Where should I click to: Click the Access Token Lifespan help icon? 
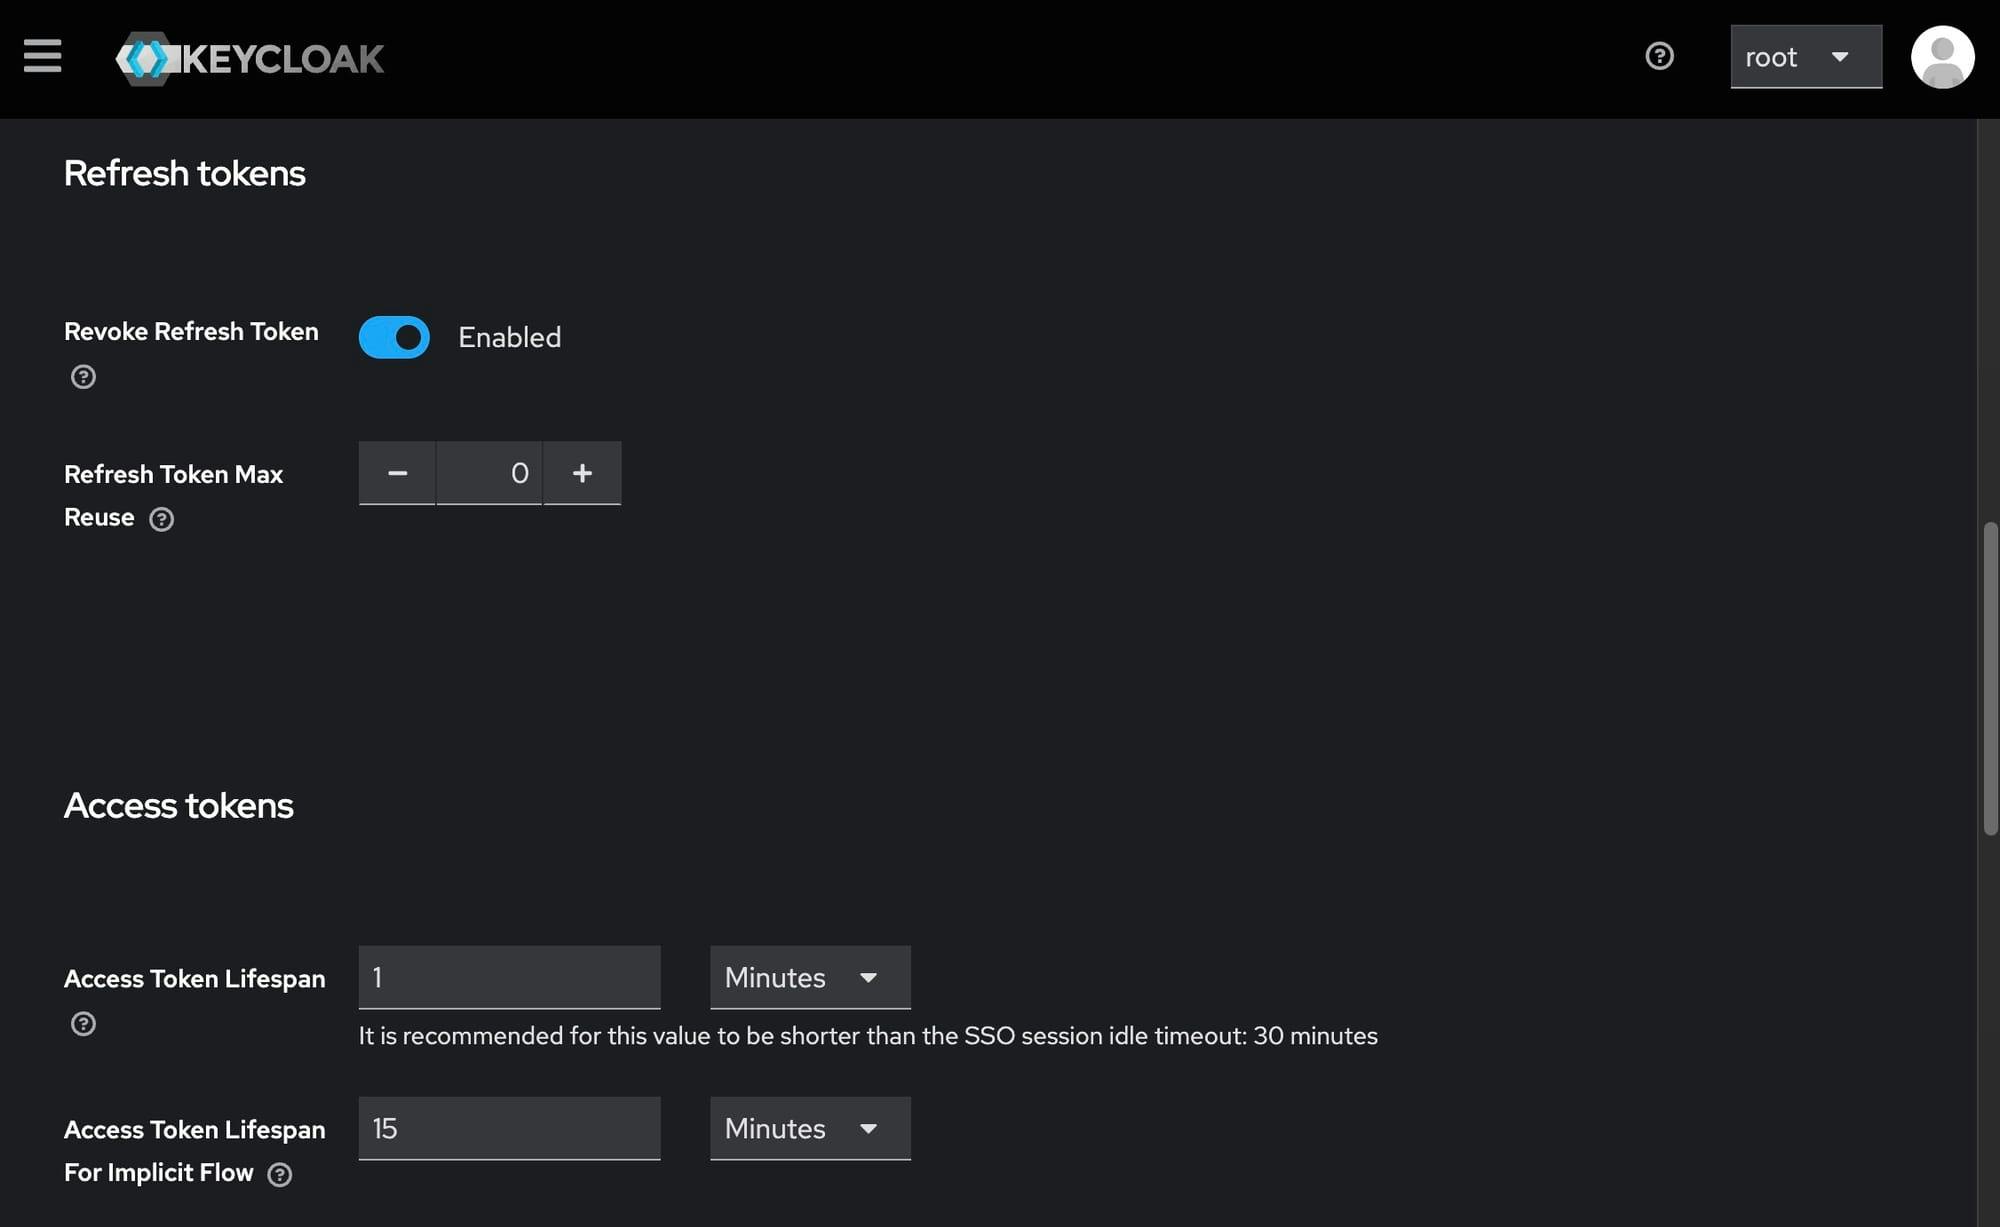(x=83, y=1024)
